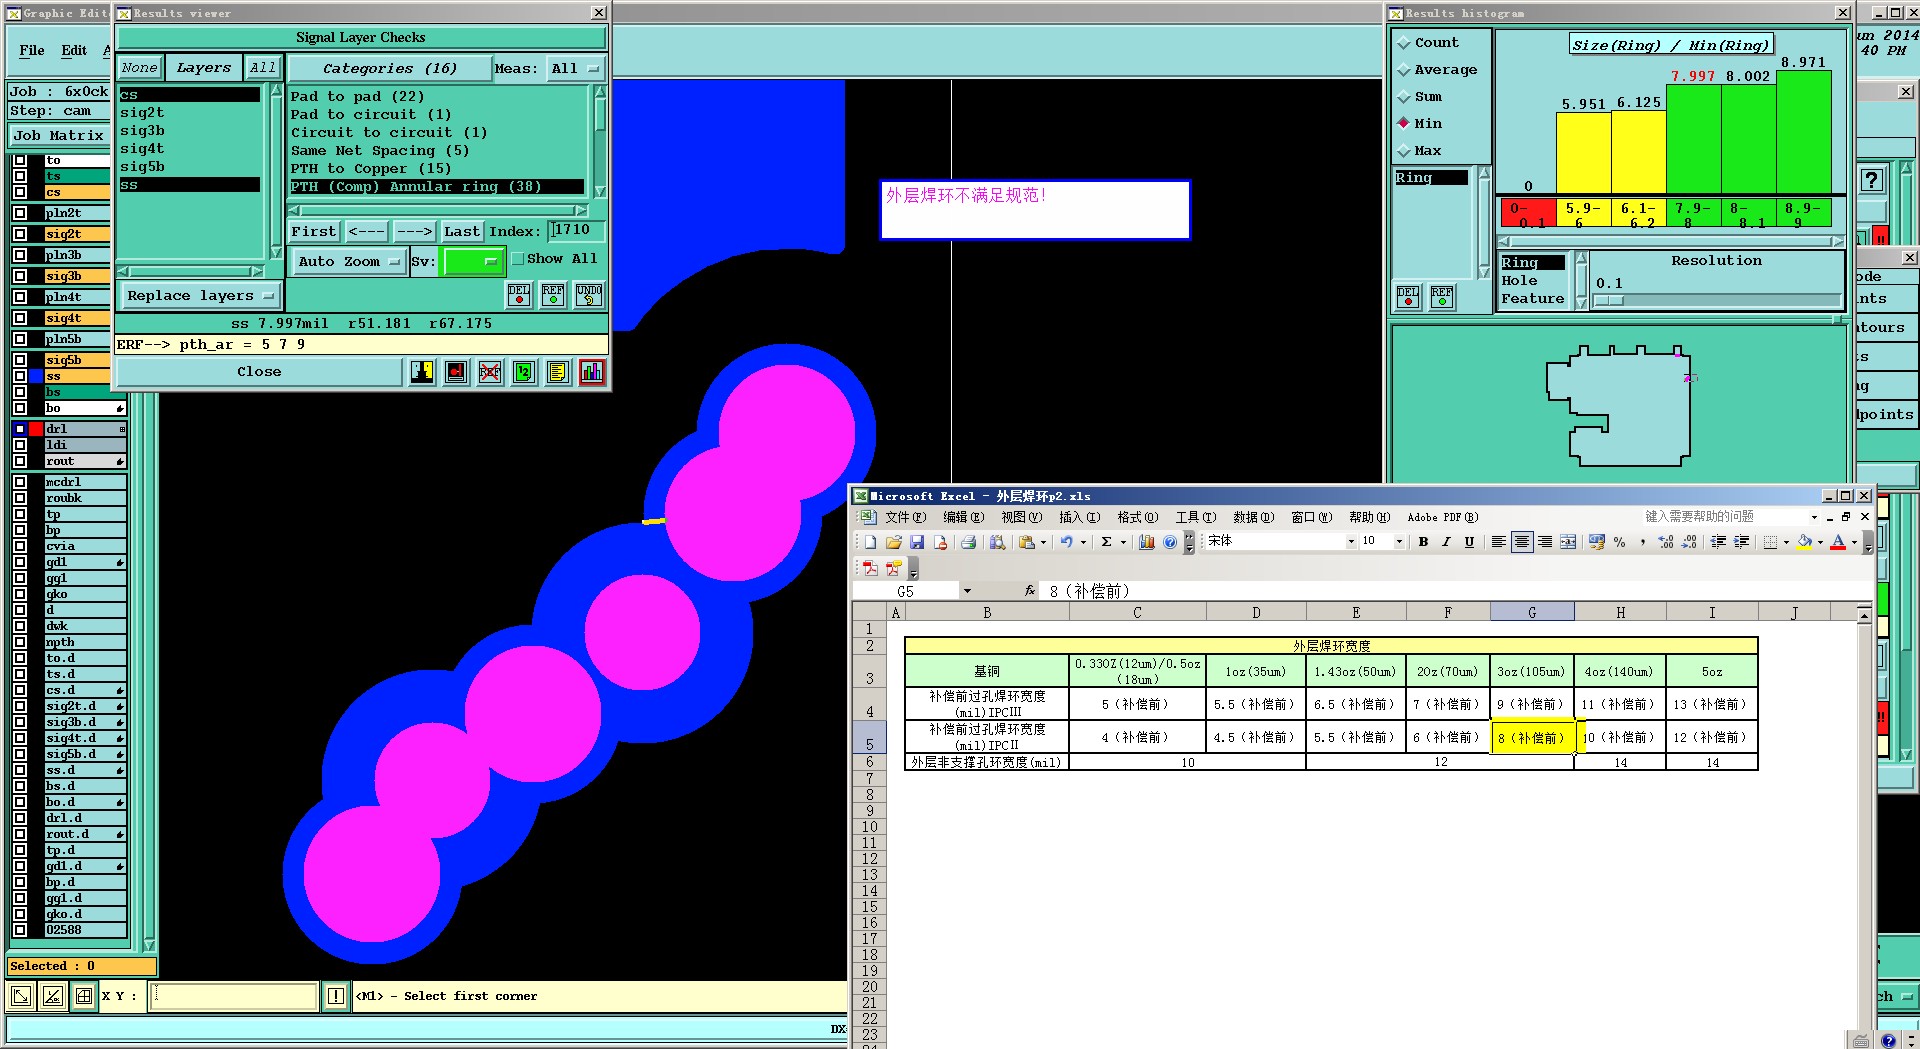Click Percent style icon in Excel

(1619, 542)
